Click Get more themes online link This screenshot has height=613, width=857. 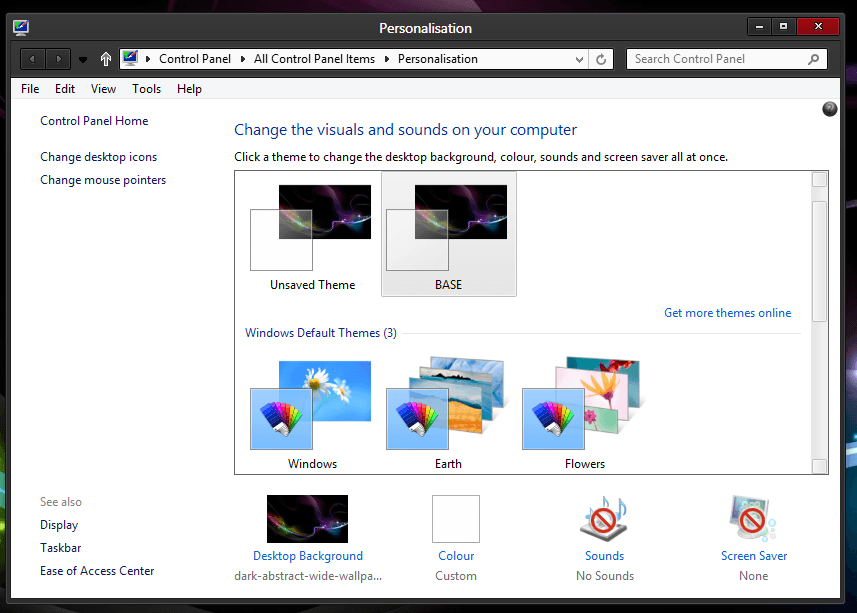727,313
